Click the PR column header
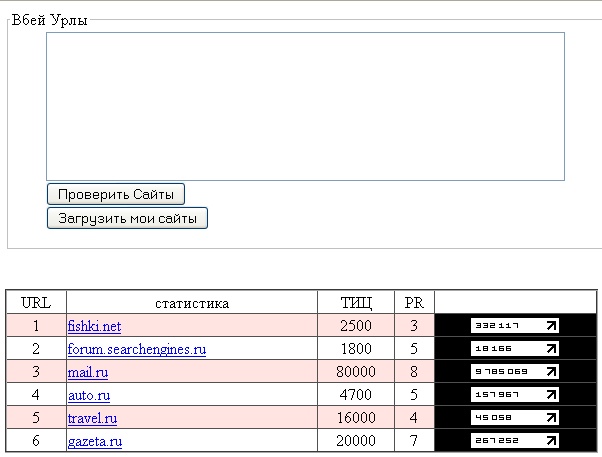 pos(414,303)
